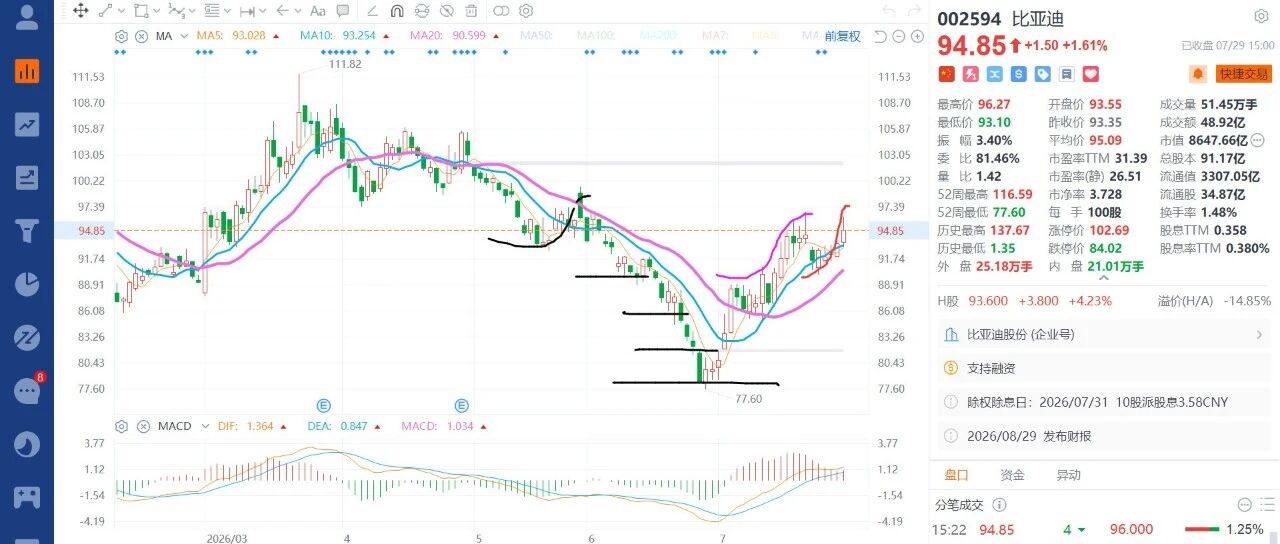Open the pie chart portfolio icon in sidebar
Viewport: 1280px width, 544px height.
pos(27,284)
